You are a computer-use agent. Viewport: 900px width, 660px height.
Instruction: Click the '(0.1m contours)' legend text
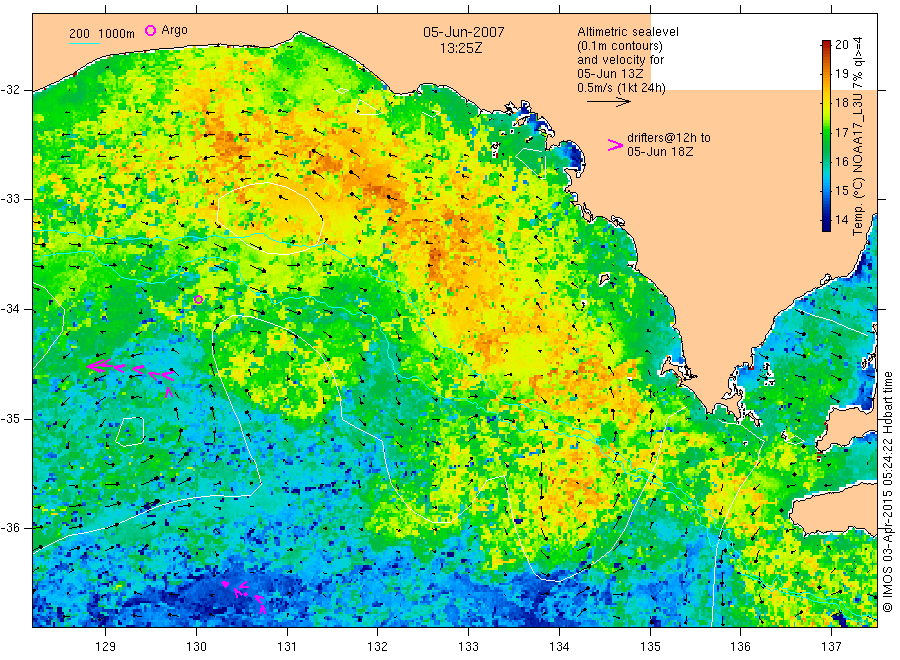coord(620,46)
